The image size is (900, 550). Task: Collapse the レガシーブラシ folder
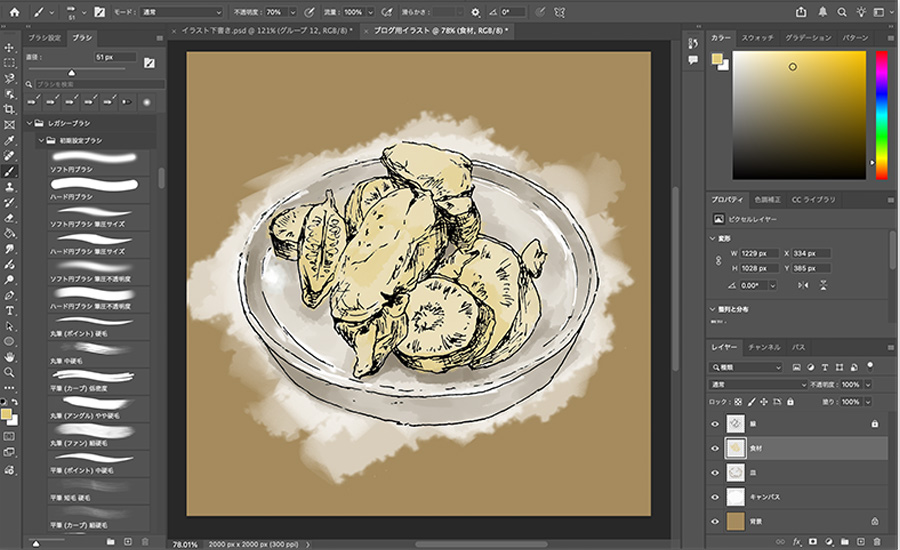[x=30, y=122]
